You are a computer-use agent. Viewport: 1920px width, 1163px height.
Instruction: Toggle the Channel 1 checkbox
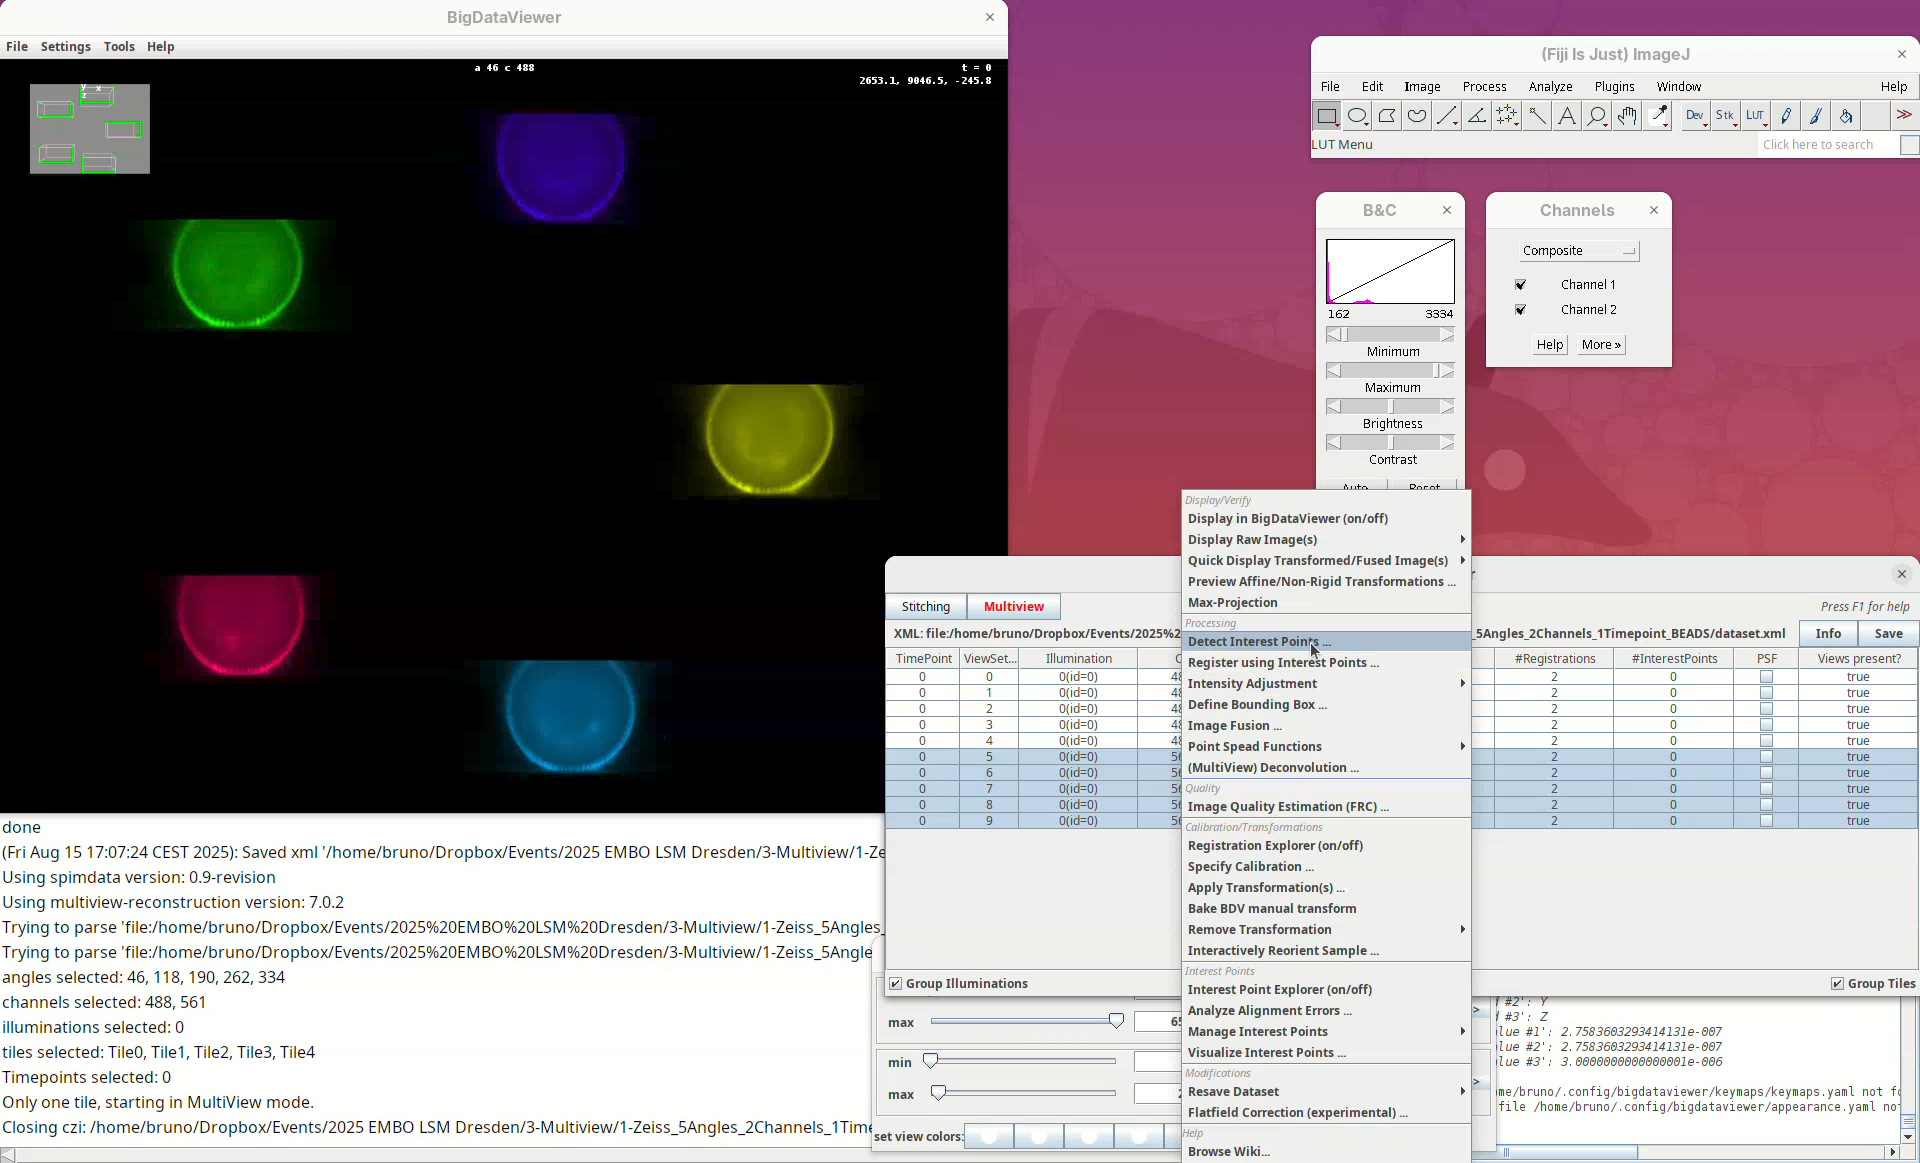click(x=1521, y=285)
